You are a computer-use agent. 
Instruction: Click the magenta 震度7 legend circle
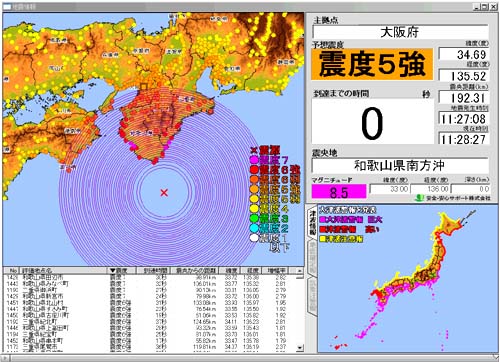coord(254,160)
